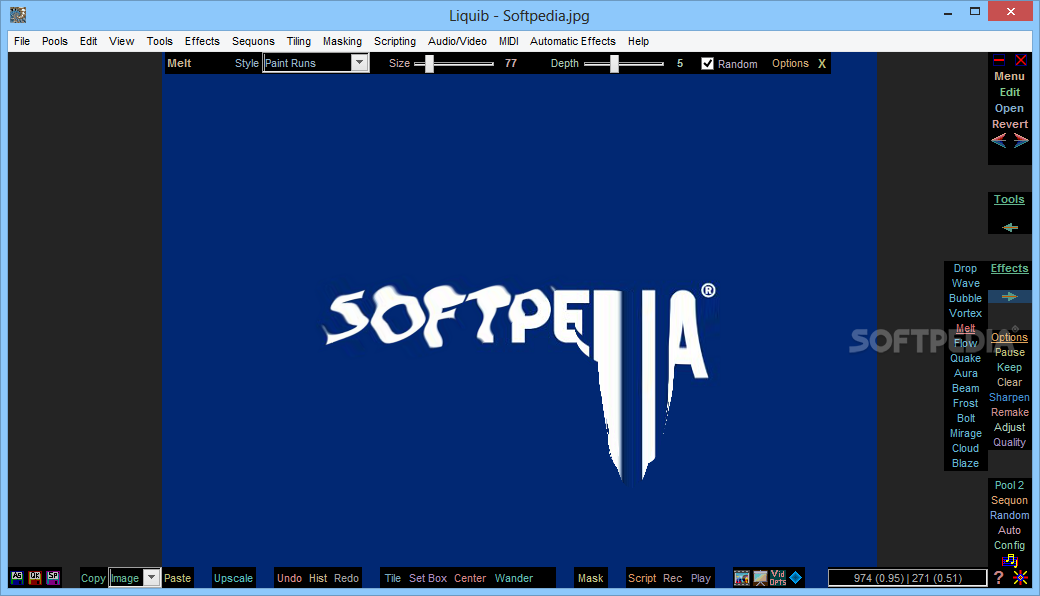Viewport: 1040px width, 596px height.
Task: Open the MIDI menu
Action: 509,41
